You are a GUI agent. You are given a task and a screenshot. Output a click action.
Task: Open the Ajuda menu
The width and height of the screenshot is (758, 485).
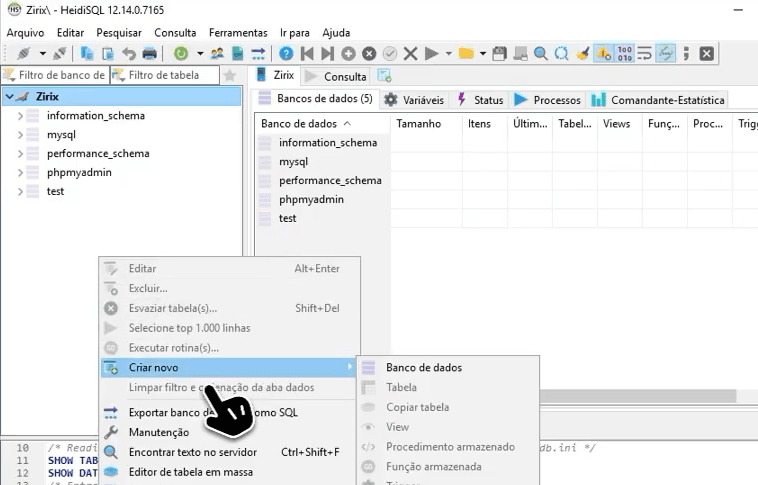[x=336, y=32]
